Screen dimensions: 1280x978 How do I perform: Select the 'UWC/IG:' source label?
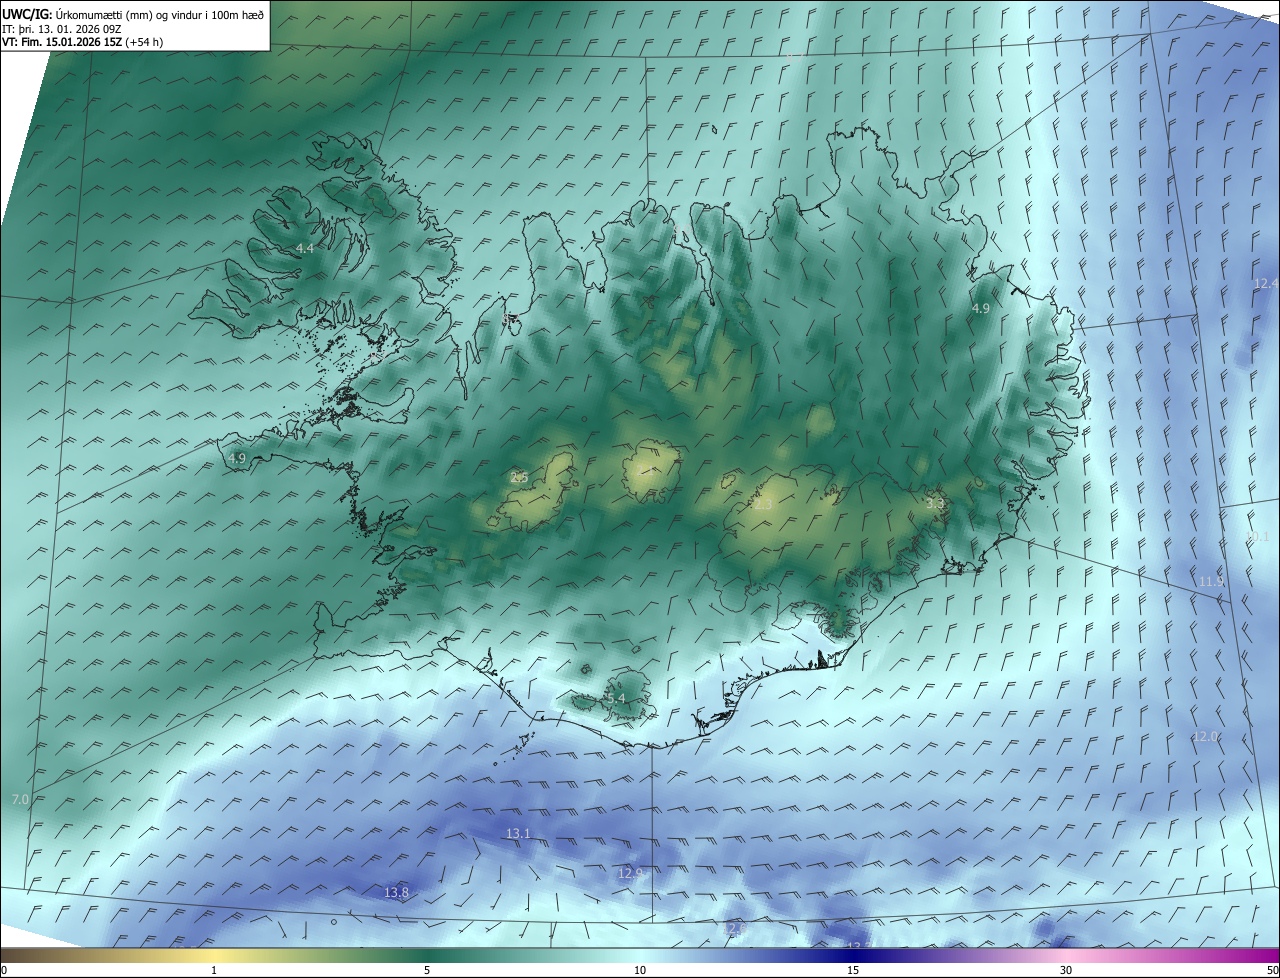[x=27, y=14]
